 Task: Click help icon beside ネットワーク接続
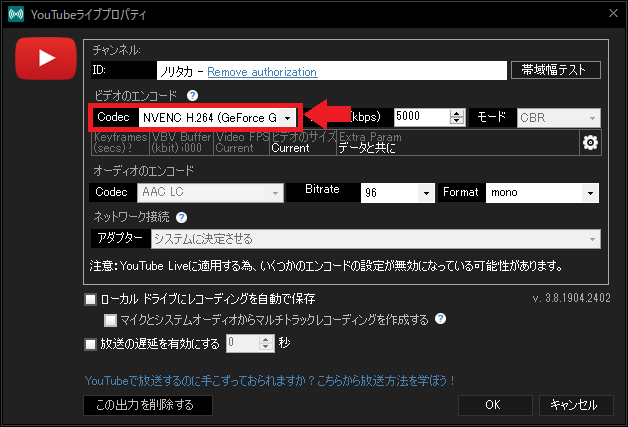[x=182, y=217]
